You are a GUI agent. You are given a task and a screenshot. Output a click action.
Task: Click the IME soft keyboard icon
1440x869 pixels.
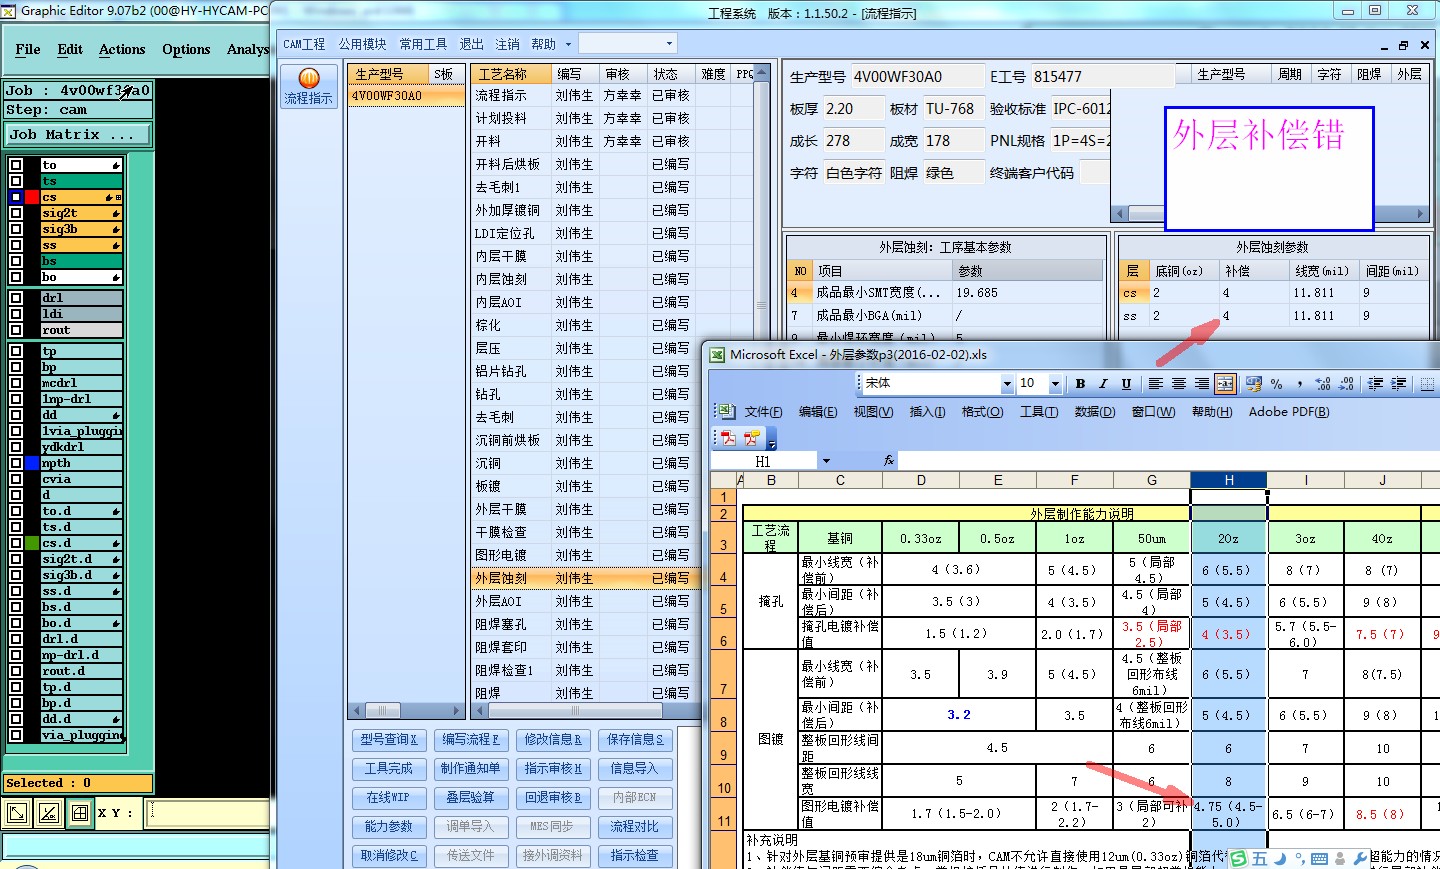click(1319, 859)
